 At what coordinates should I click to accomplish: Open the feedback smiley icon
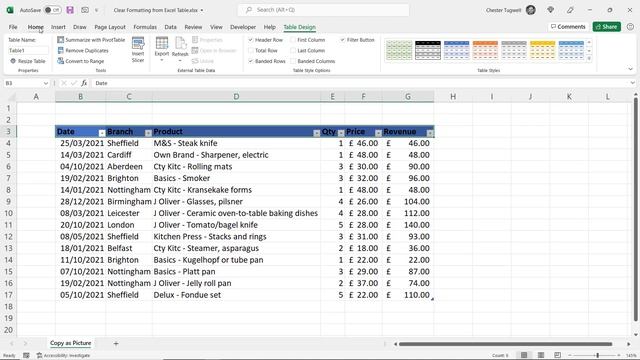[x=630, y=27]
